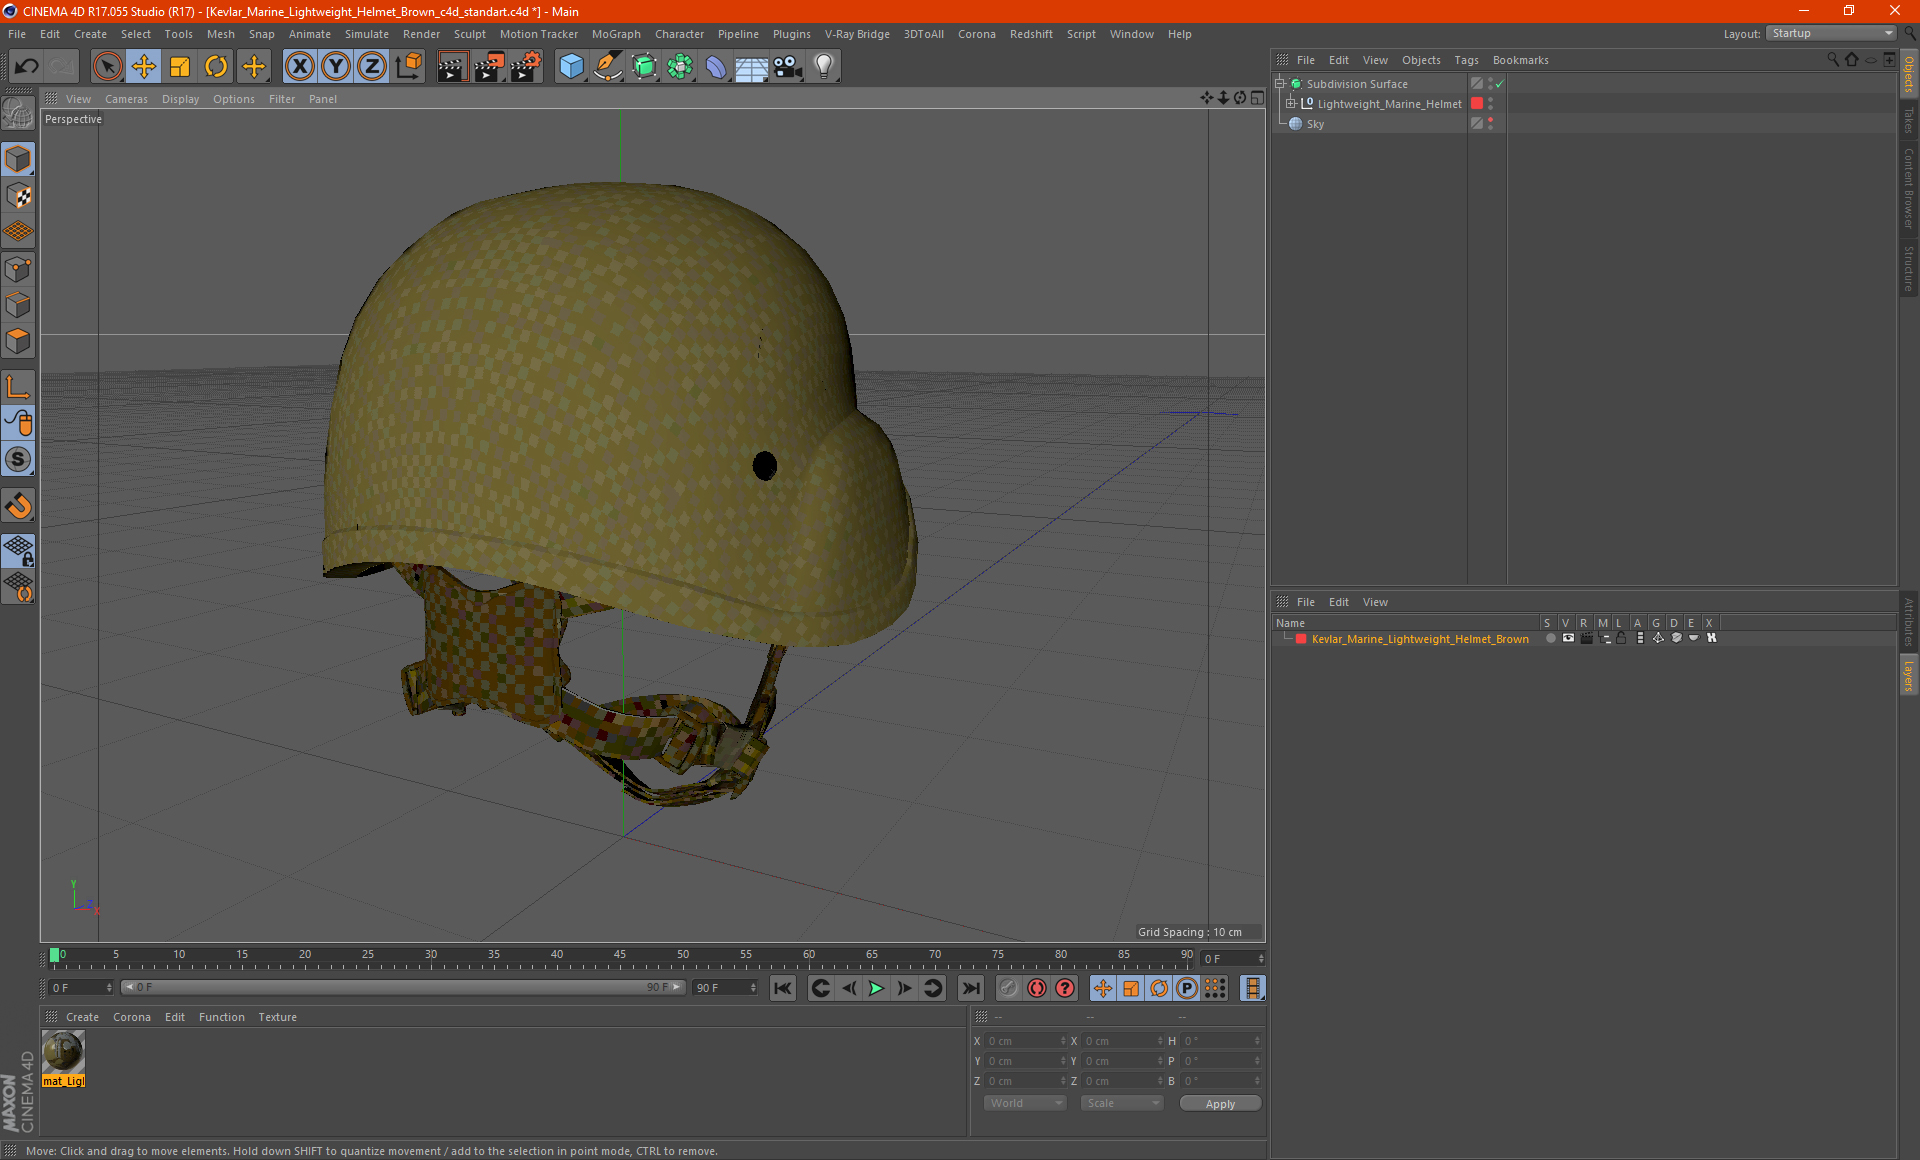
Task: Open Object Manager Tags menu
Action: point(1466,60)
